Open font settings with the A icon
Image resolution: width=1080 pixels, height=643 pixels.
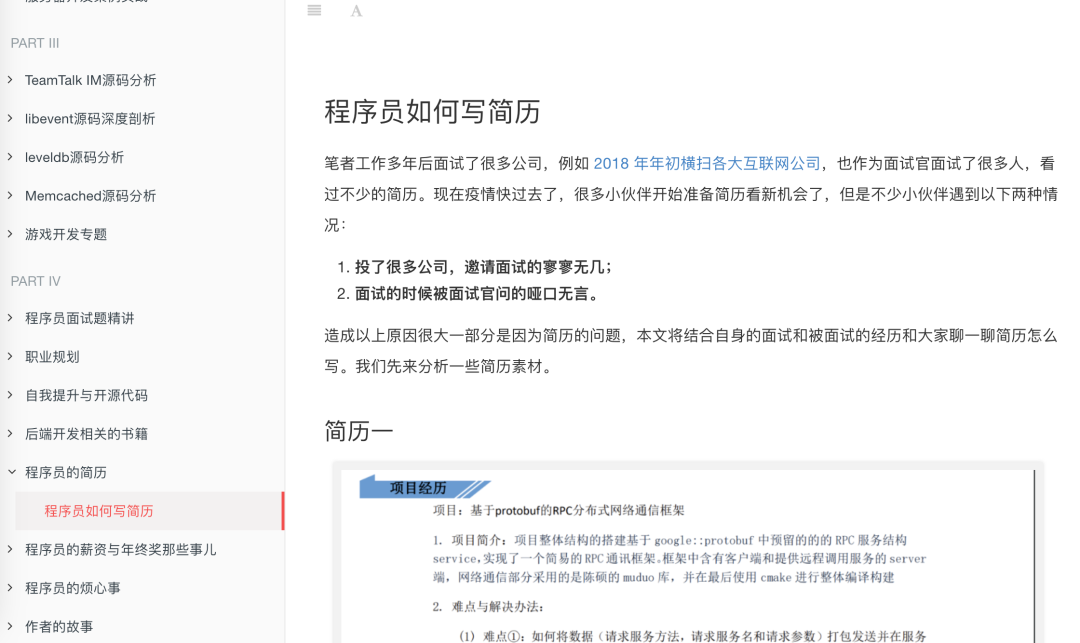click(x=356, y=10)
